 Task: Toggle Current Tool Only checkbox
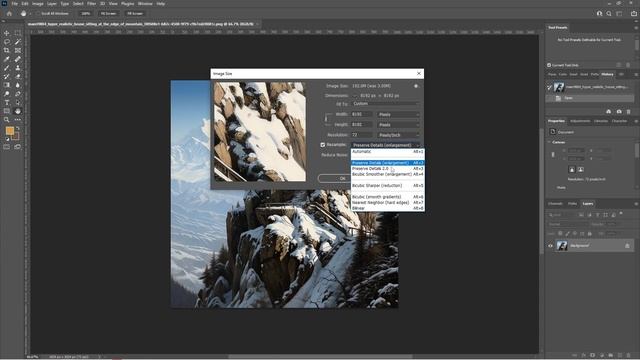point(549,65)
